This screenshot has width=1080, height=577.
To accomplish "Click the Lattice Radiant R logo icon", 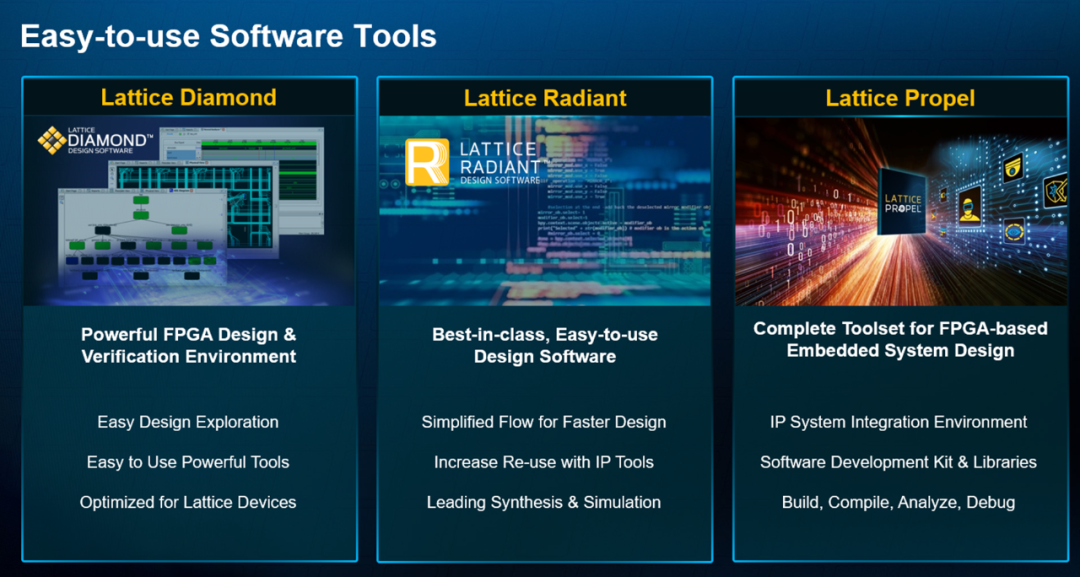I will 427,162.
